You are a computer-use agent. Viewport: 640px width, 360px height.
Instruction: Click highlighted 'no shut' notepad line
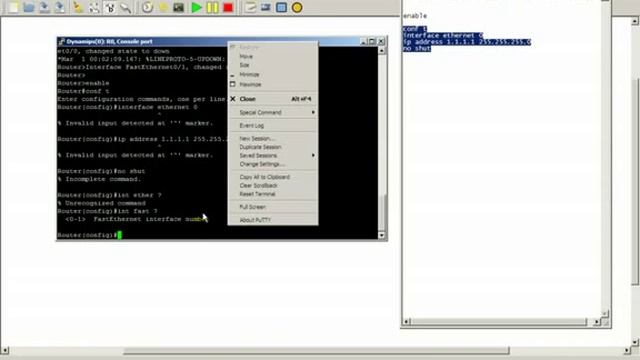pos(417,49)
